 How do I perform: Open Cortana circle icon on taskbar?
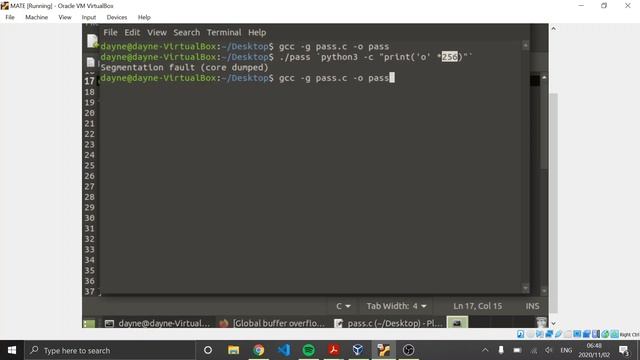point(208,350)
